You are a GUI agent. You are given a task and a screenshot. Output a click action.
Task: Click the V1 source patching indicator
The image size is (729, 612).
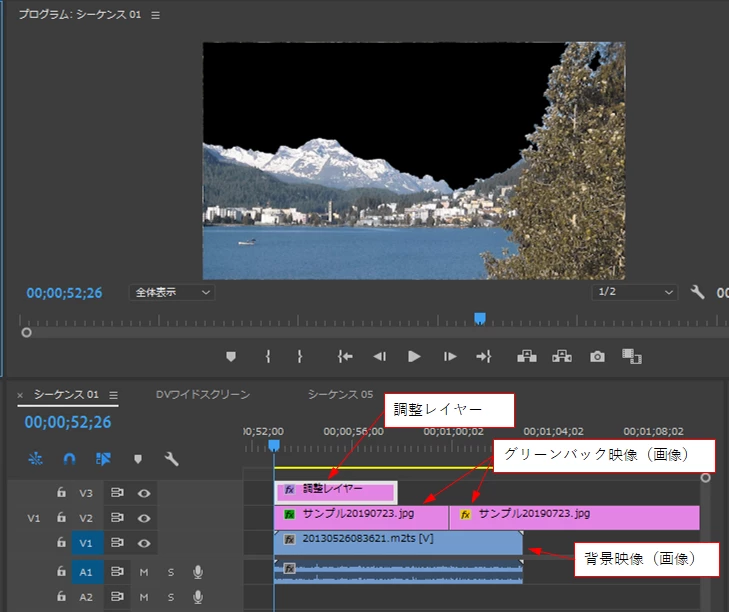(33, 518)
